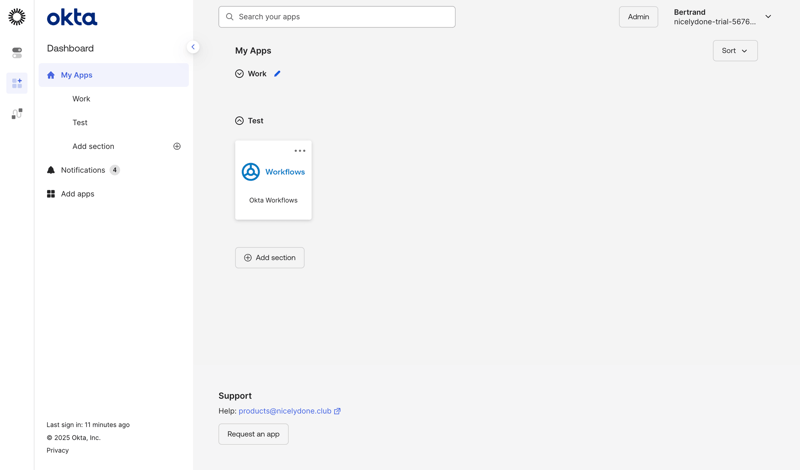Click the My Apps page heading
Image resolution: width=800 pixels, height=470 pixels.
[x=253, y=51]
